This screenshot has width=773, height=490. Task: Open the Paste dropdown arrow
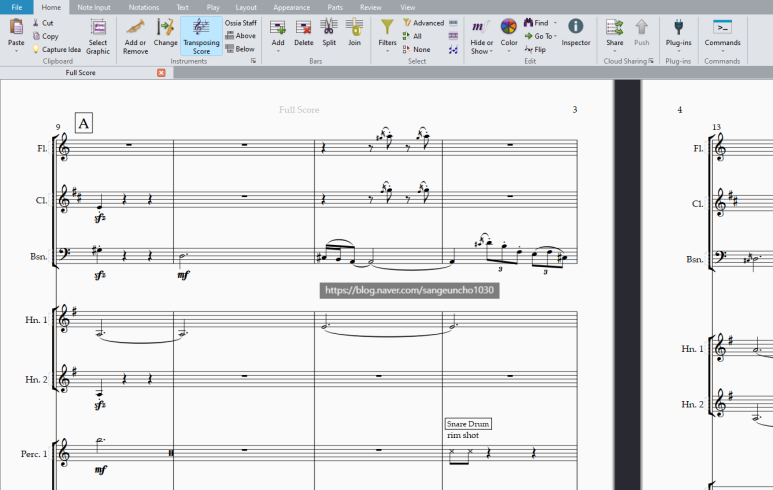tap(16, 51)
